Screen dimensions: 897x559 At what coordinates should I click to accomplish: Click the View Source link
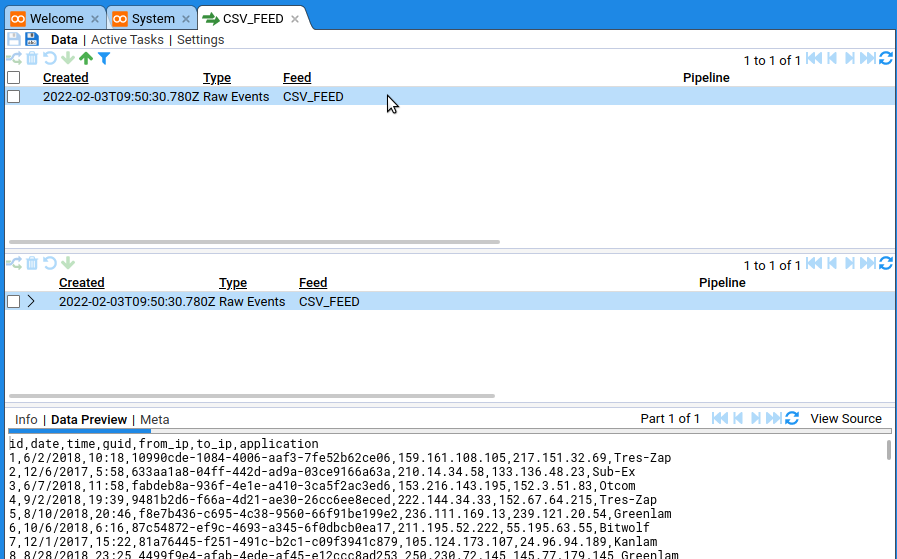tap(845, 419)
